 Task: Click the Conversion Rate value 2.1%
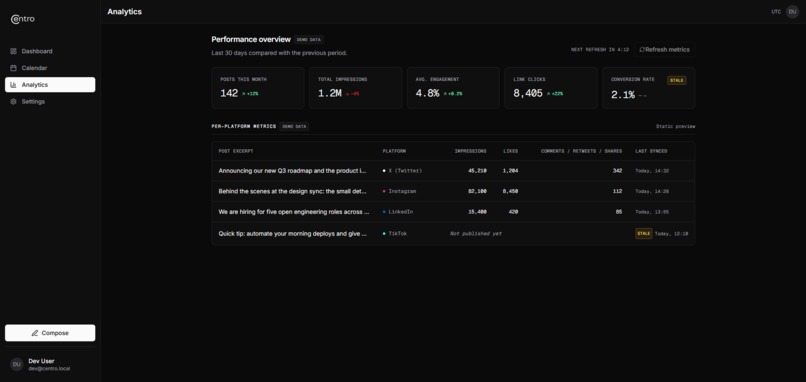[x=622, y=95]
